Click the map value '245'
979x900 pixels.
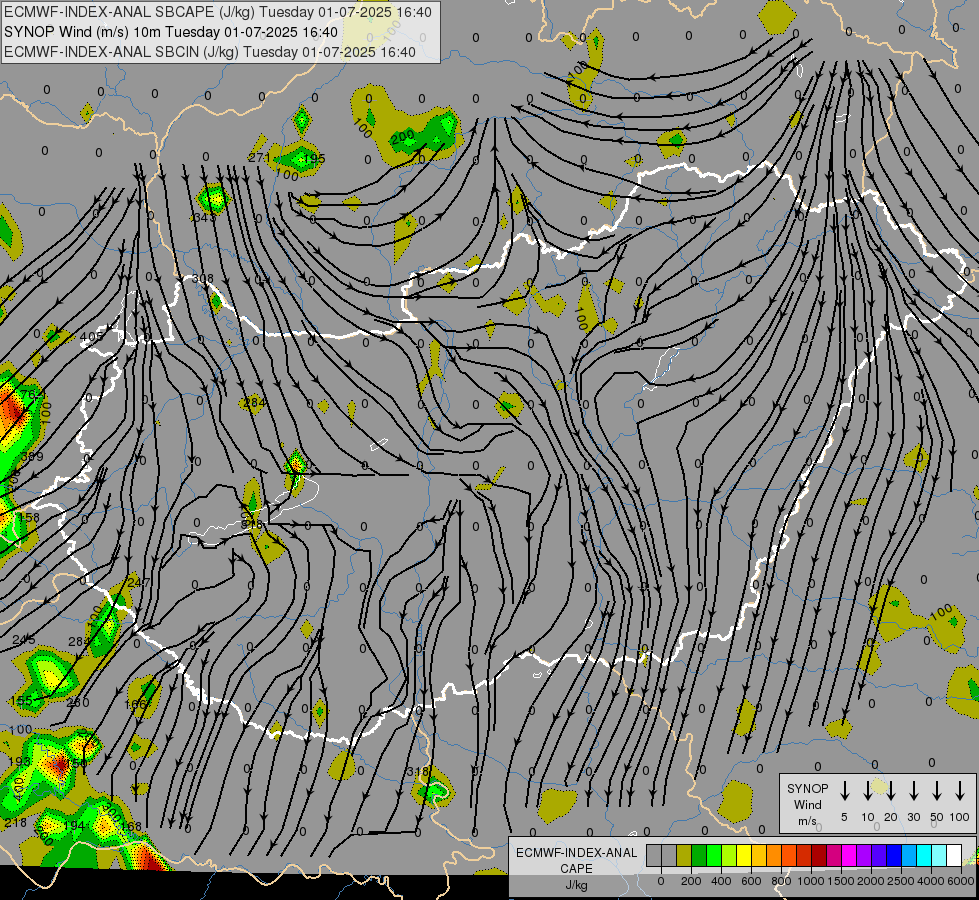point(24,640)
